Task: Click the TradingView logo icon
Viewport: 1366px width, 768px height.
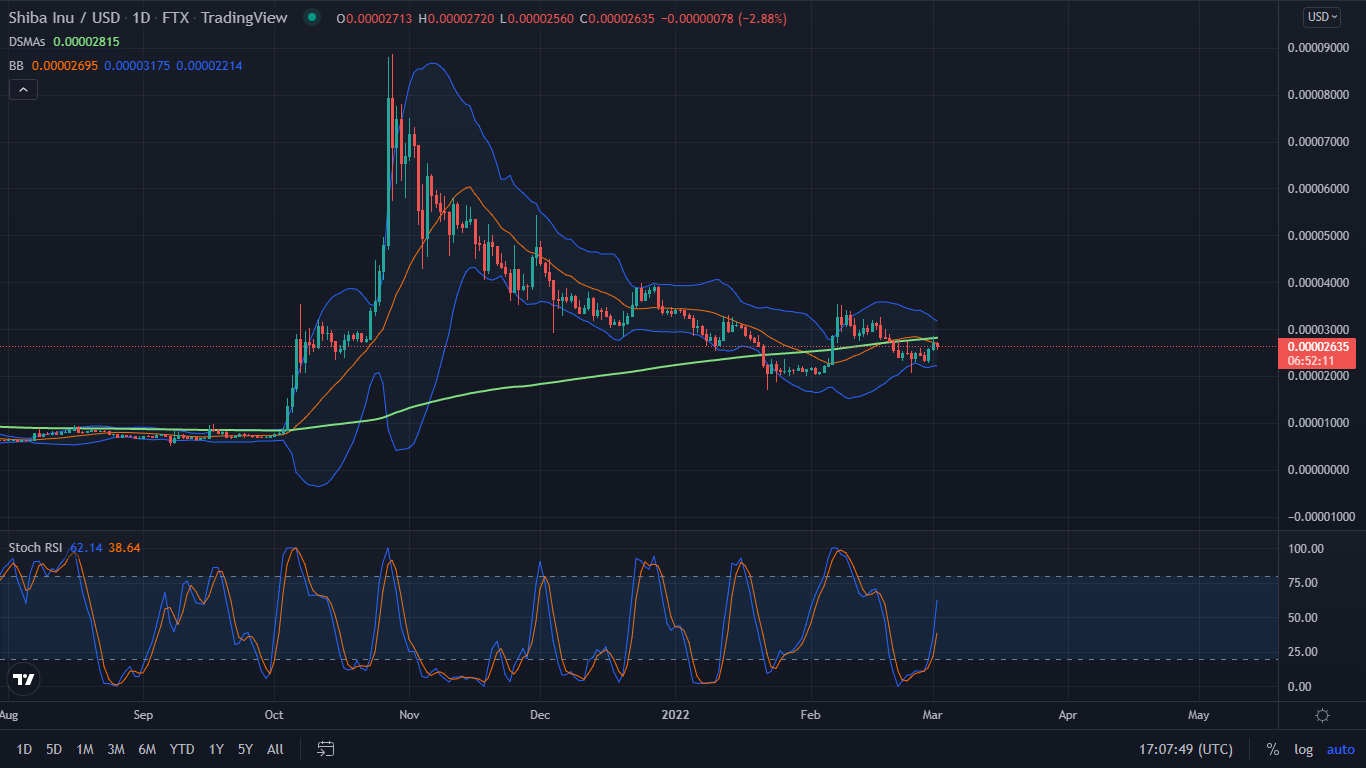Action: (22, 680)
